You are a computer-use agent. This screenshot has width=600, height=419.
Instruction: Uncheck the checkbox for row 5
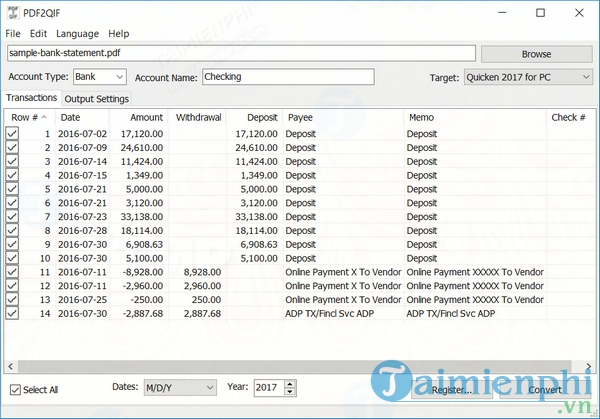tap(12, 189)
